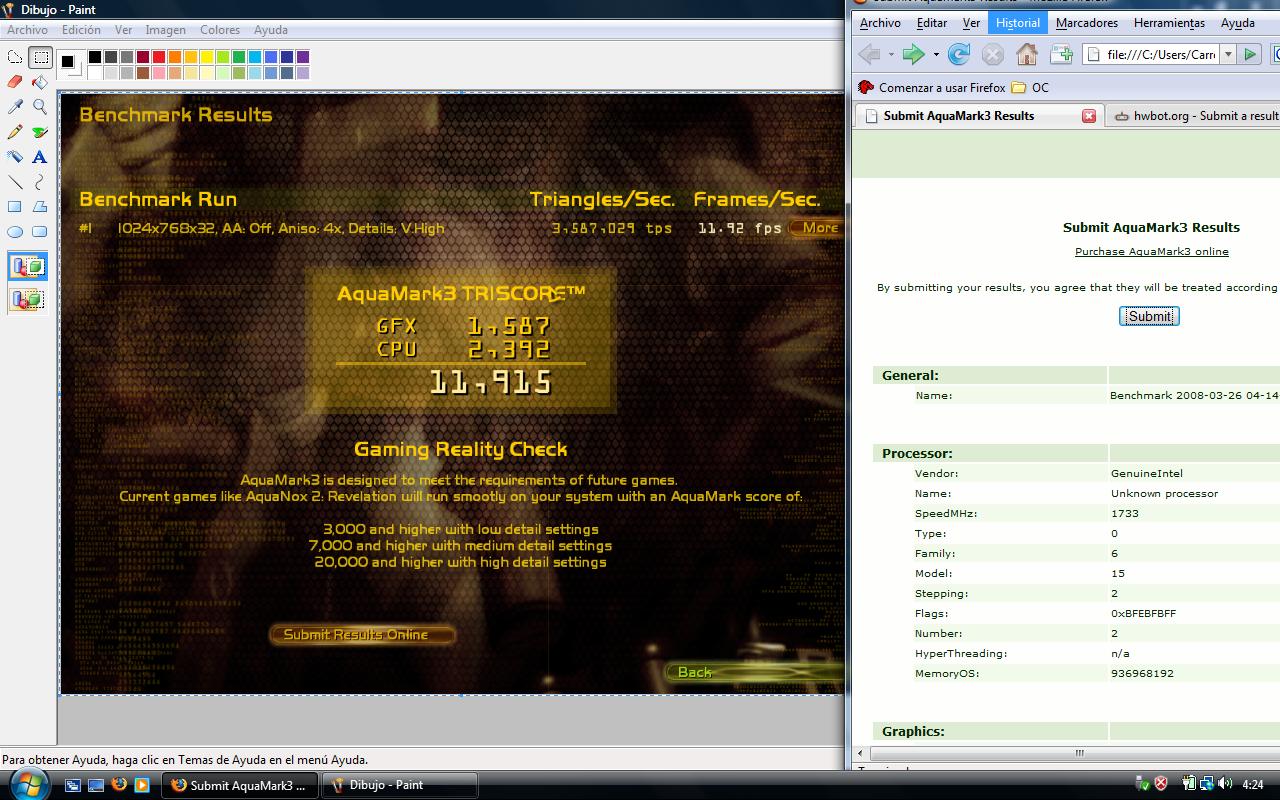This screenshot has width=1280, height=800.
Task: Open the Forward button history dropdown
Action: [x=935, y=55]
